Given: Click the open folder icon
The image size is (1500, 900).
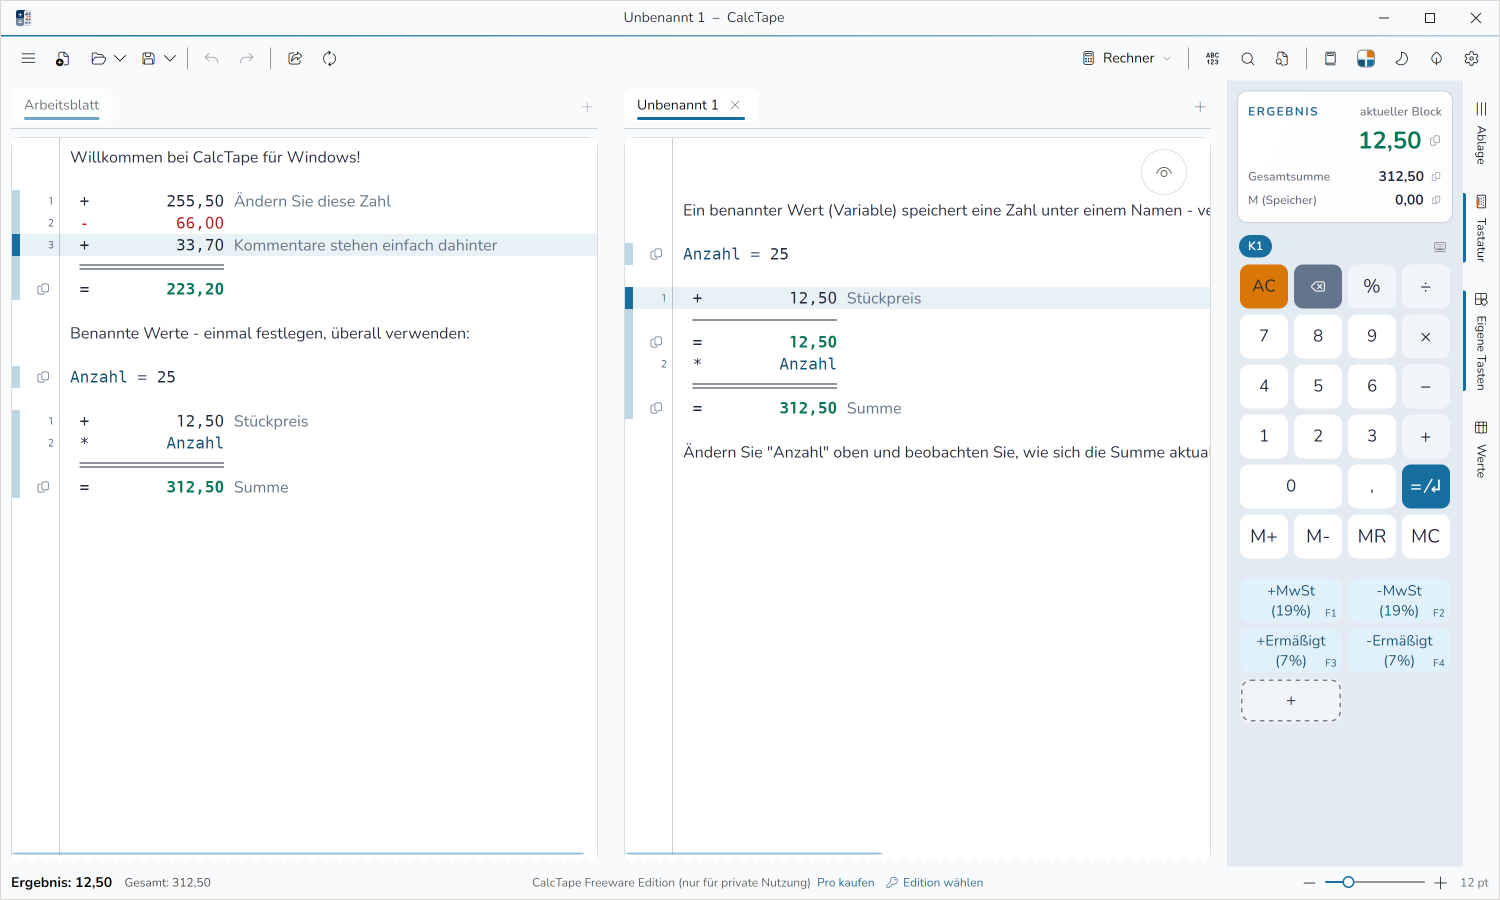Looking at the screenshot, I should coord(98,58).
